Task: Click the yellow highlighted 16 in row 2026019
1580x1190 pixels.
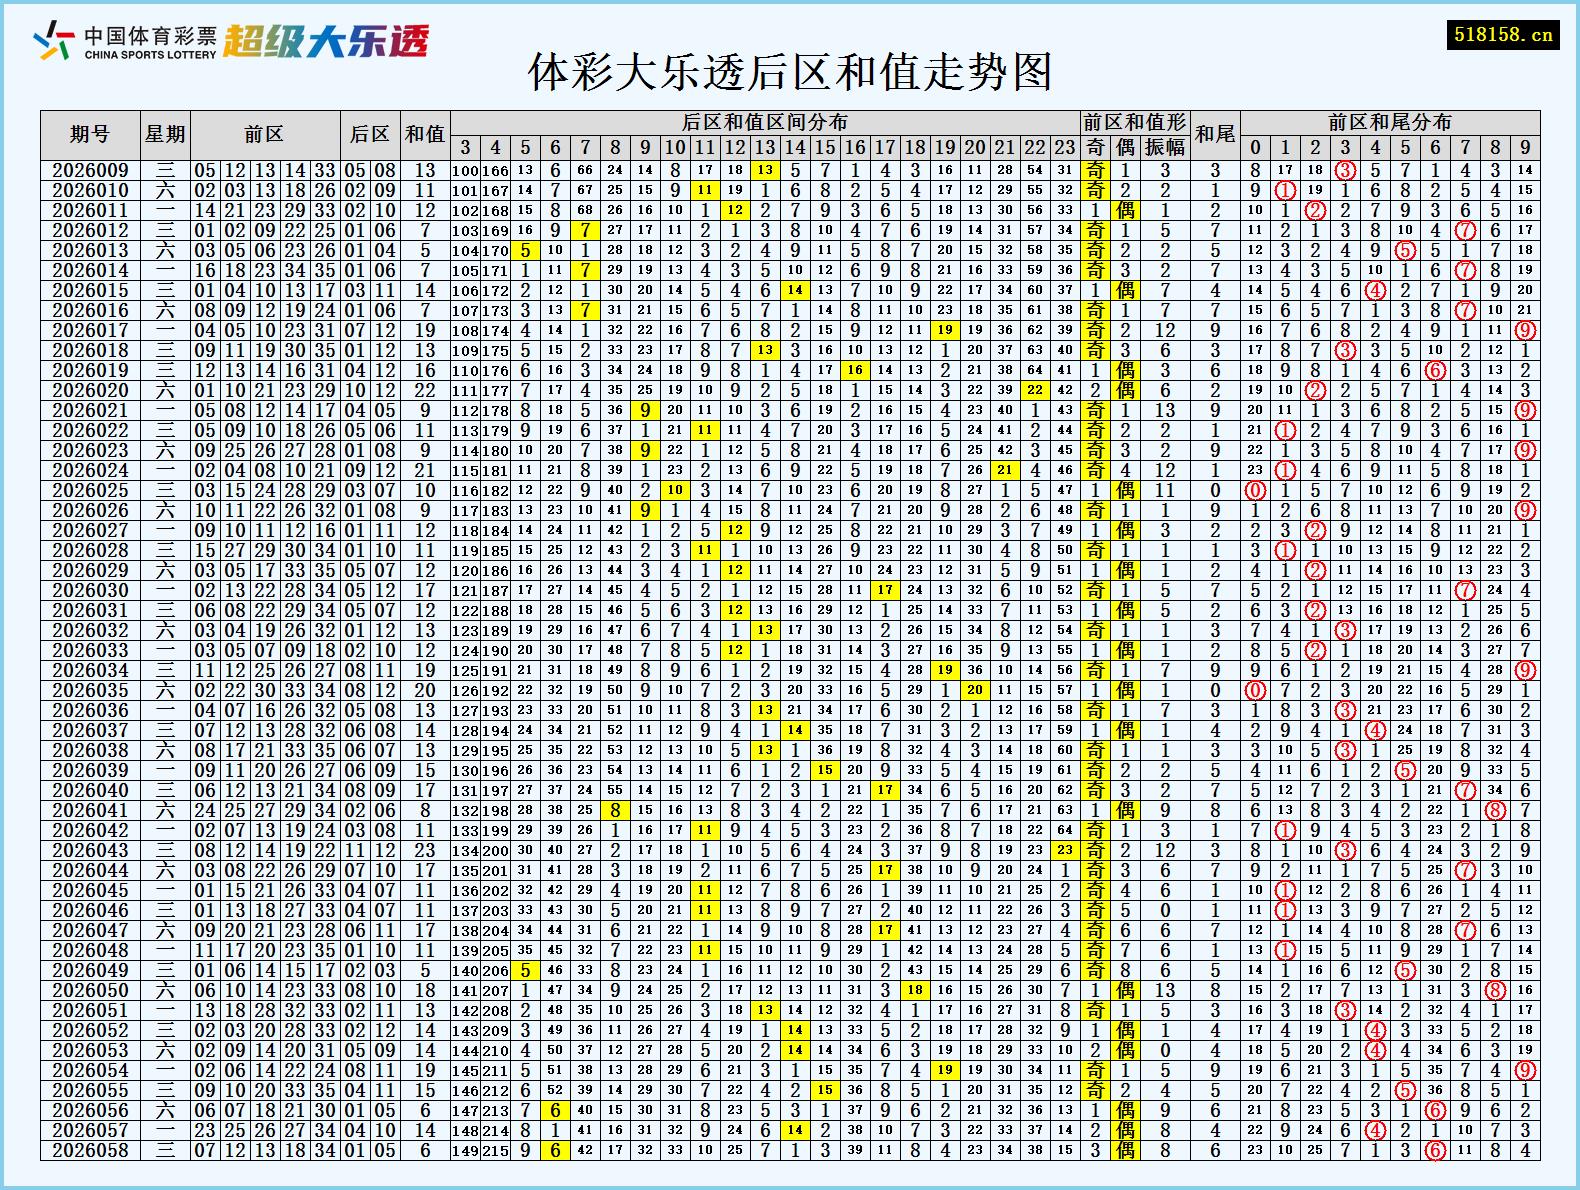Action: (855, 370)
